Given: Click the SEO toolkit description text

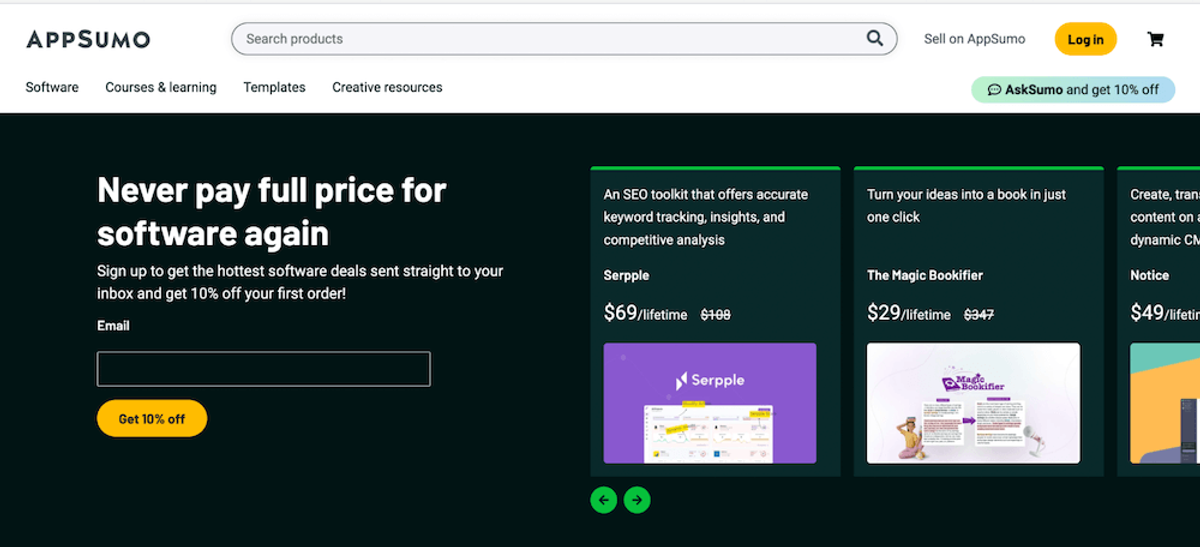Looking at the screenshot, I should click(706, 217).
